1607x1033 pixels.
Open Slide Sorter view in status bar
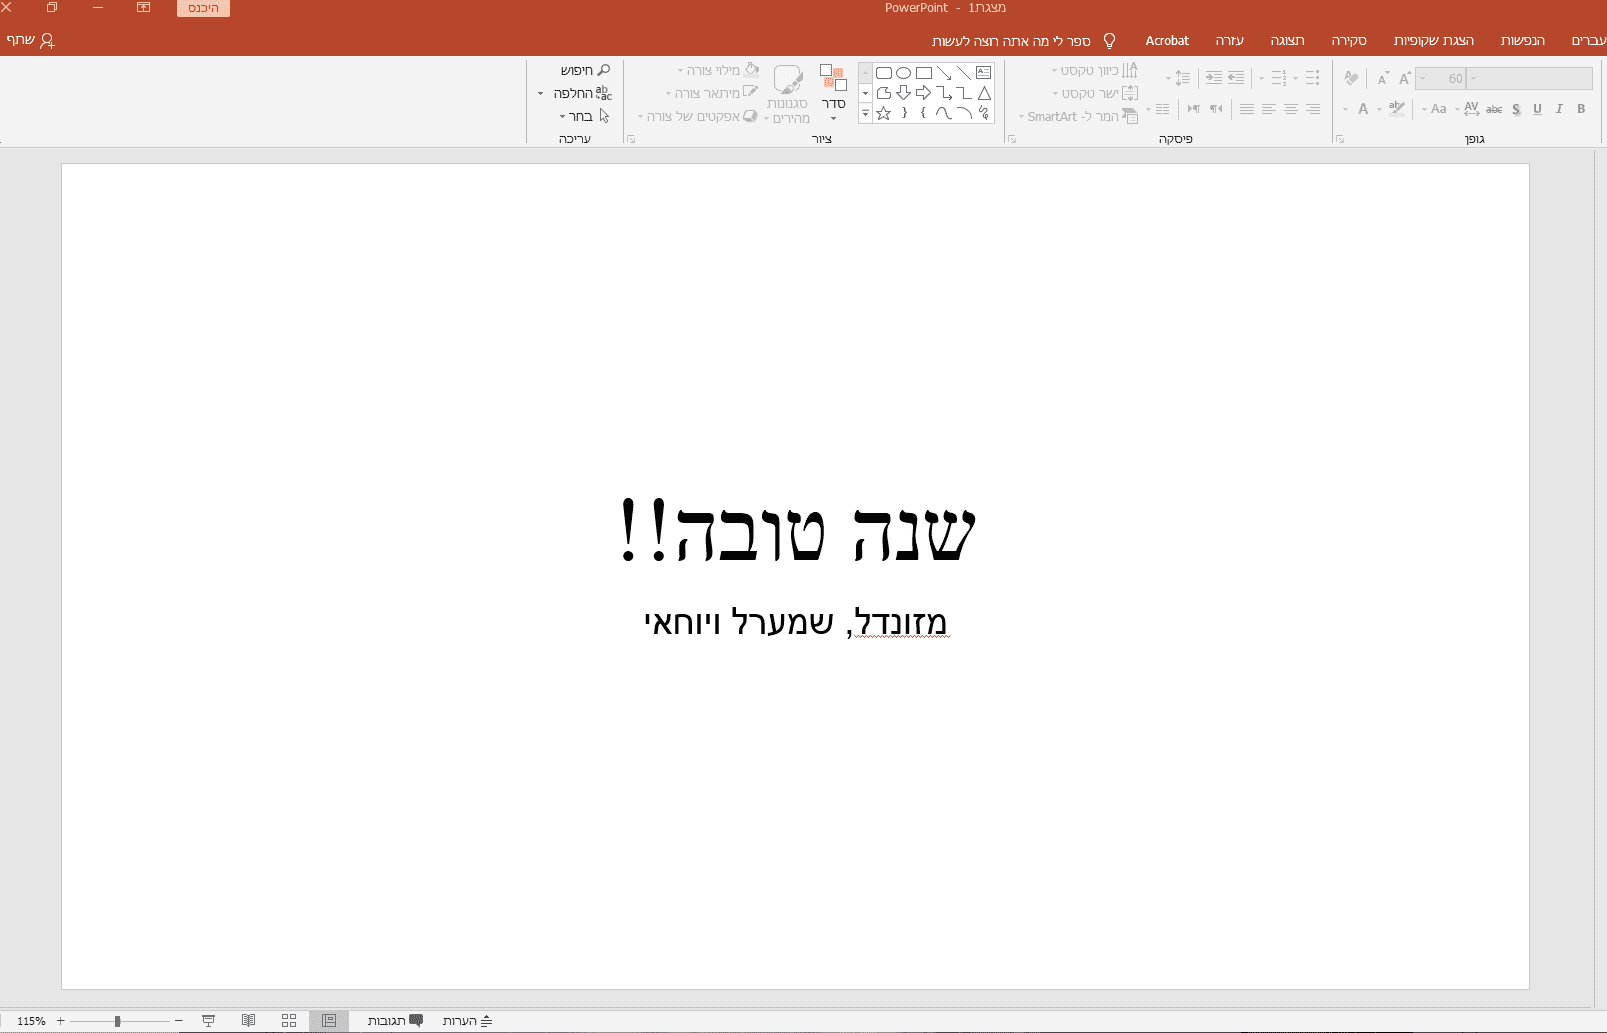click(289, 1021)
